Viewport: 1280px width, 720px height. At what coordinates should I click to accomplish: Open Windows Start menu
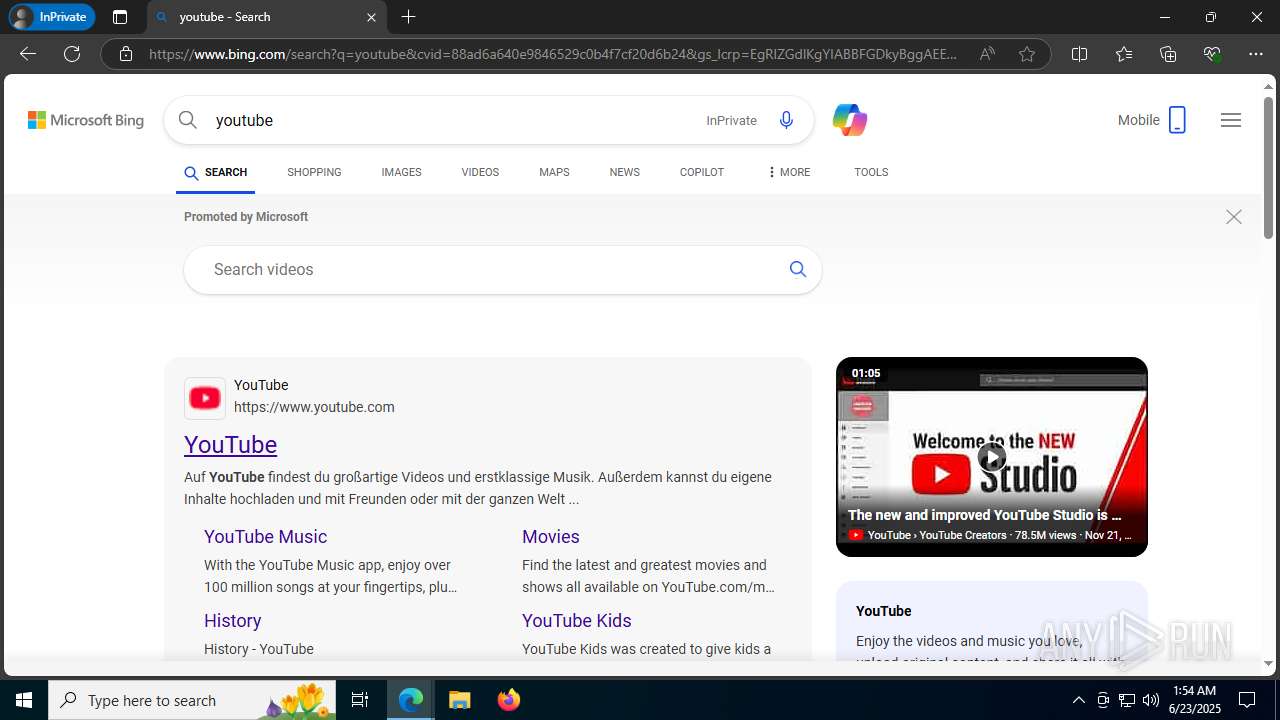(24, 700)
